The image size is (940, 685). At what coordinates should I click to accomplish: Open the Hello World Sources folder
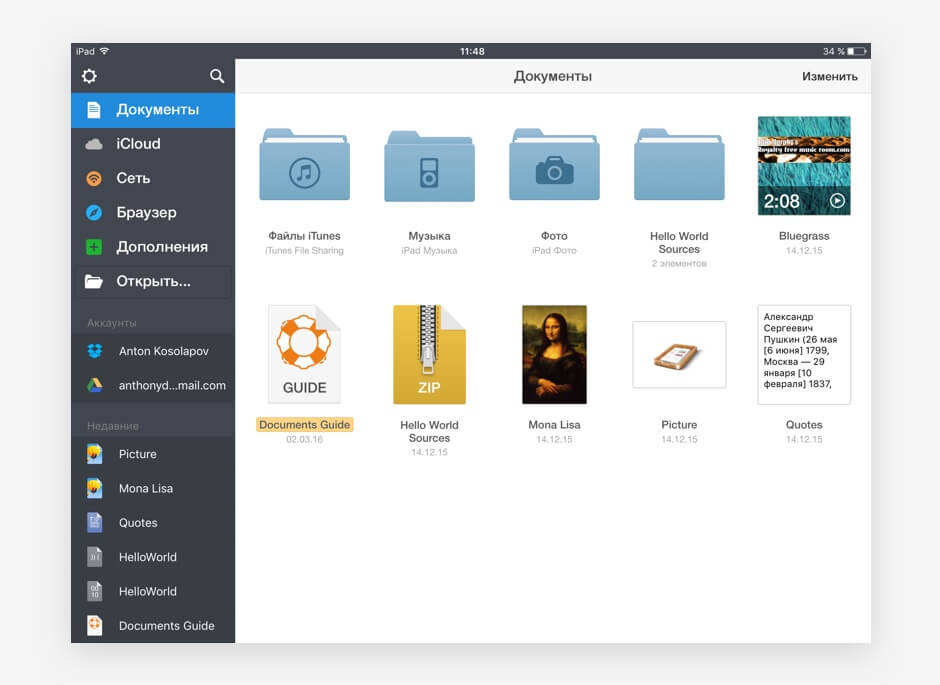[x=679, y=166]
